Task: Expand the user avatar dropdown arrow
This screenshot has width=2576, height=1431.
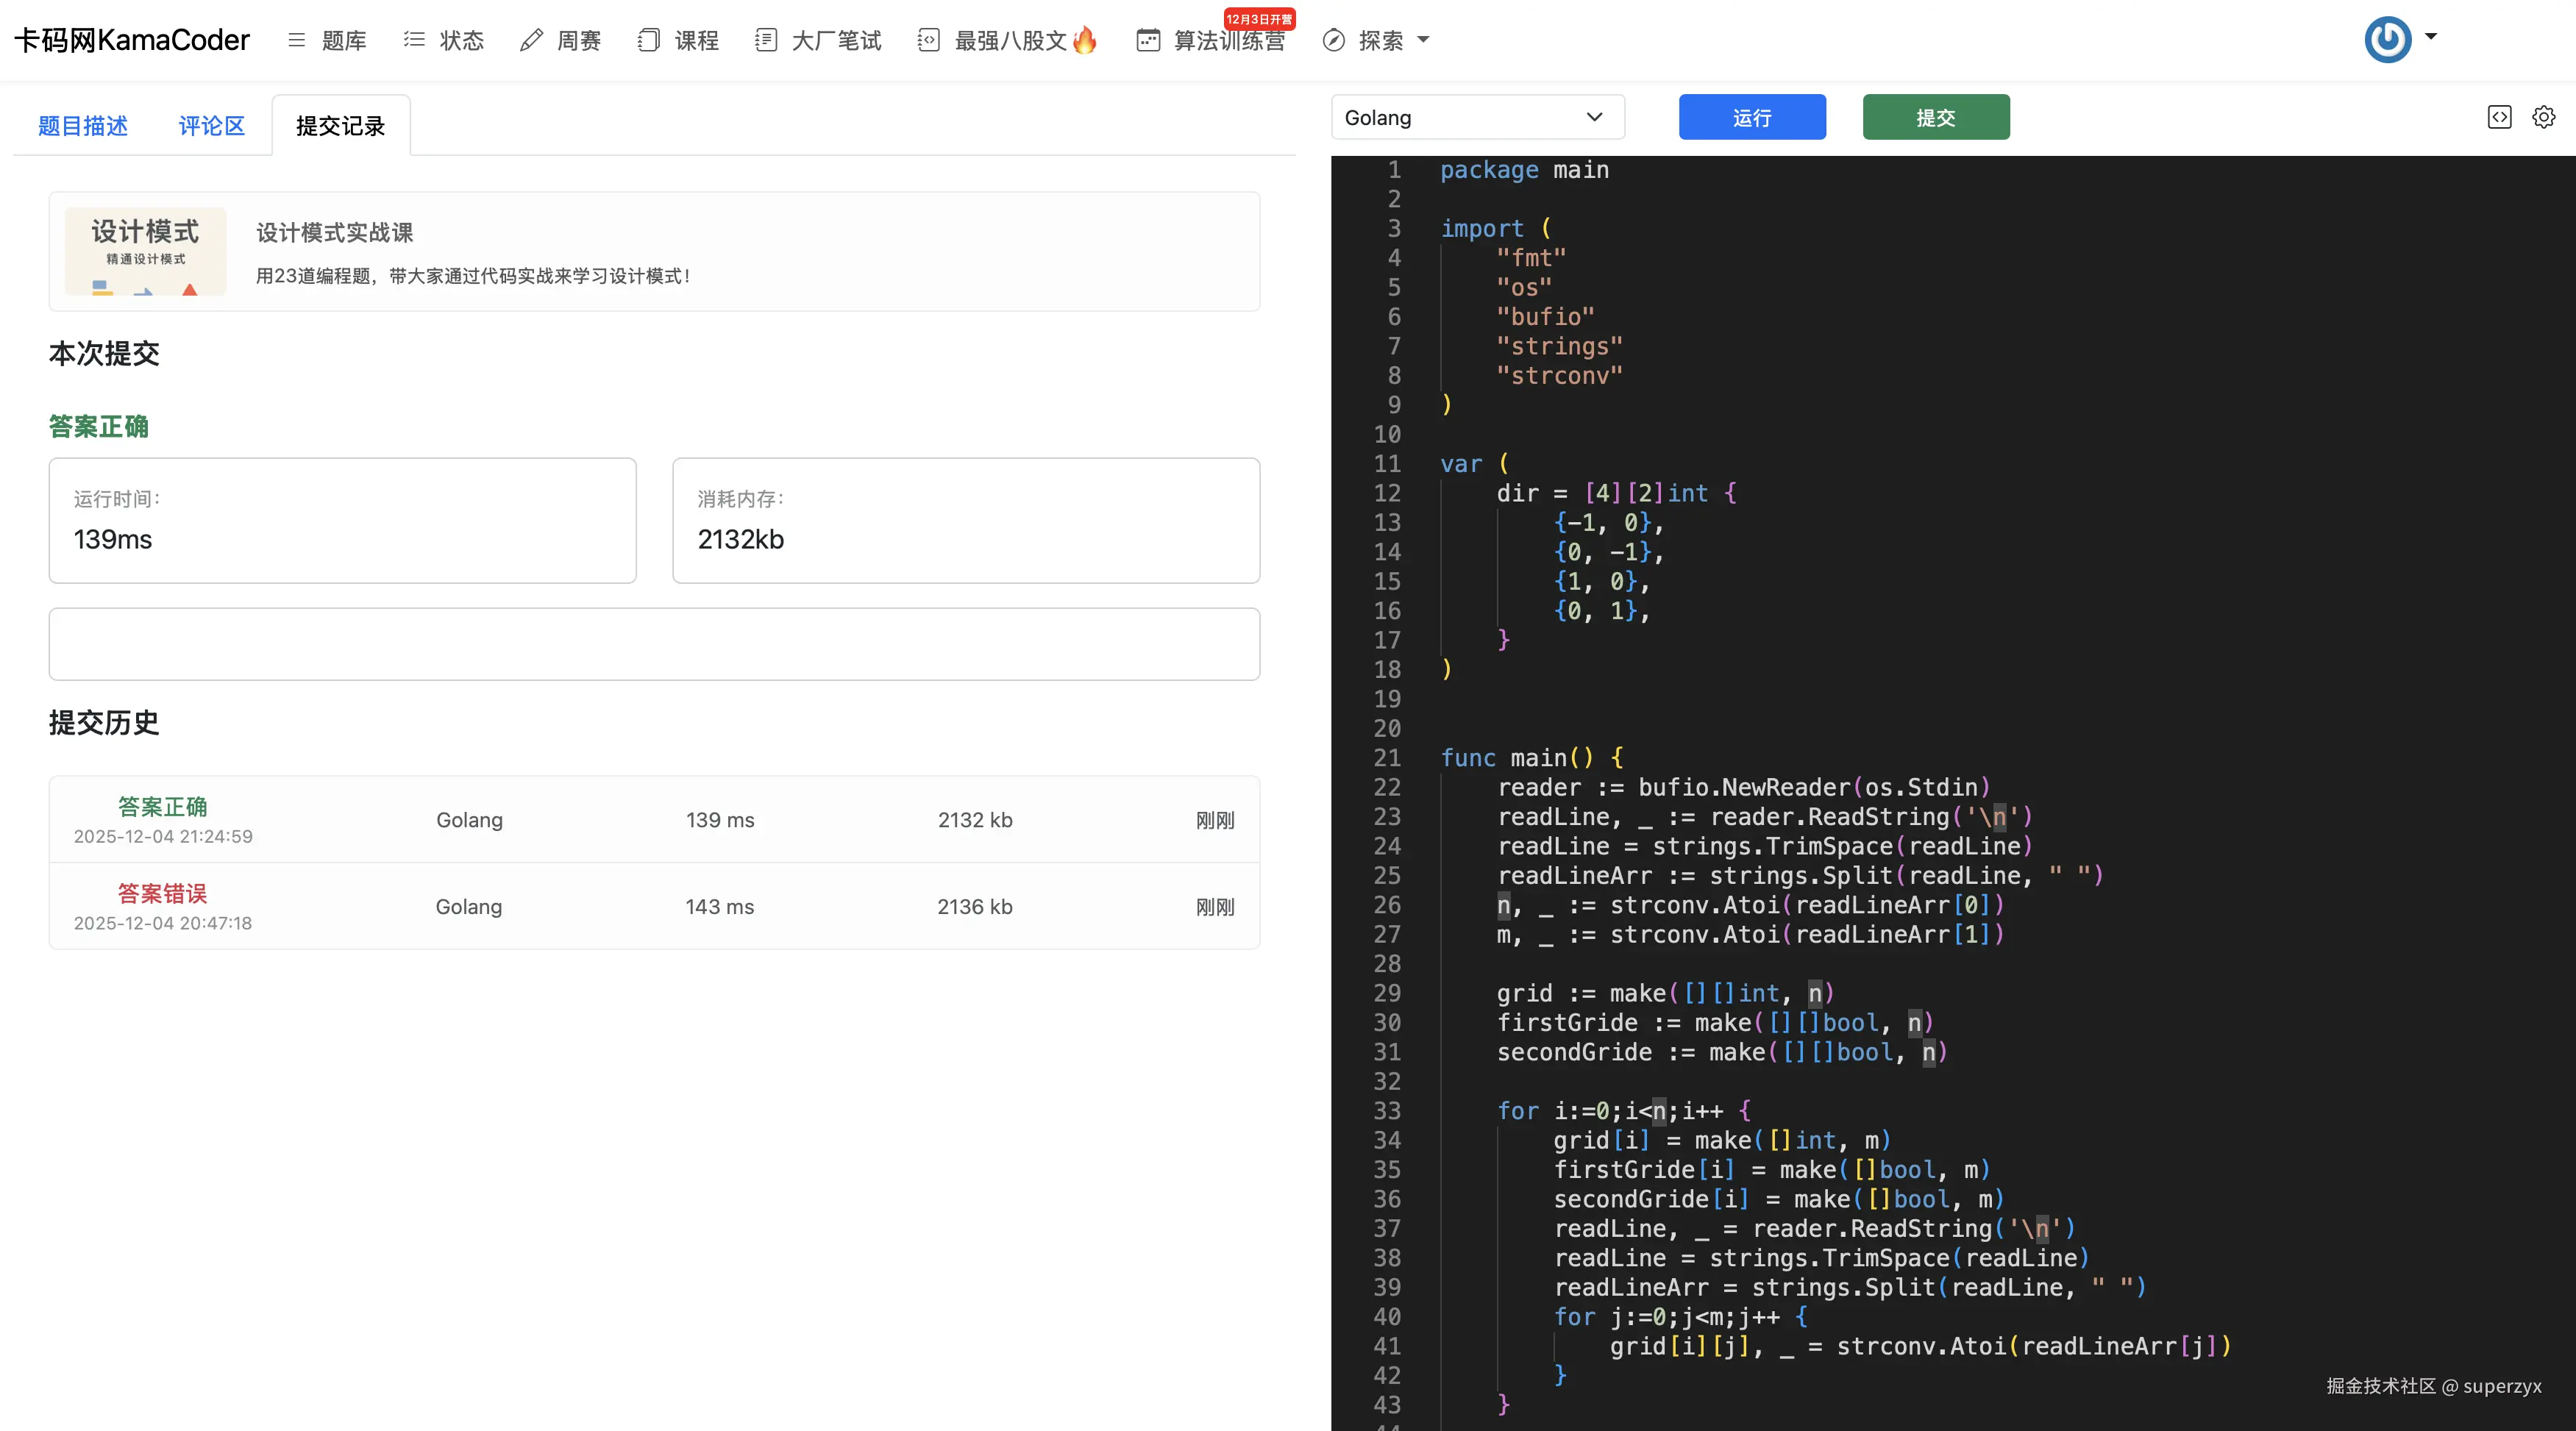Action: (2431, 36)
